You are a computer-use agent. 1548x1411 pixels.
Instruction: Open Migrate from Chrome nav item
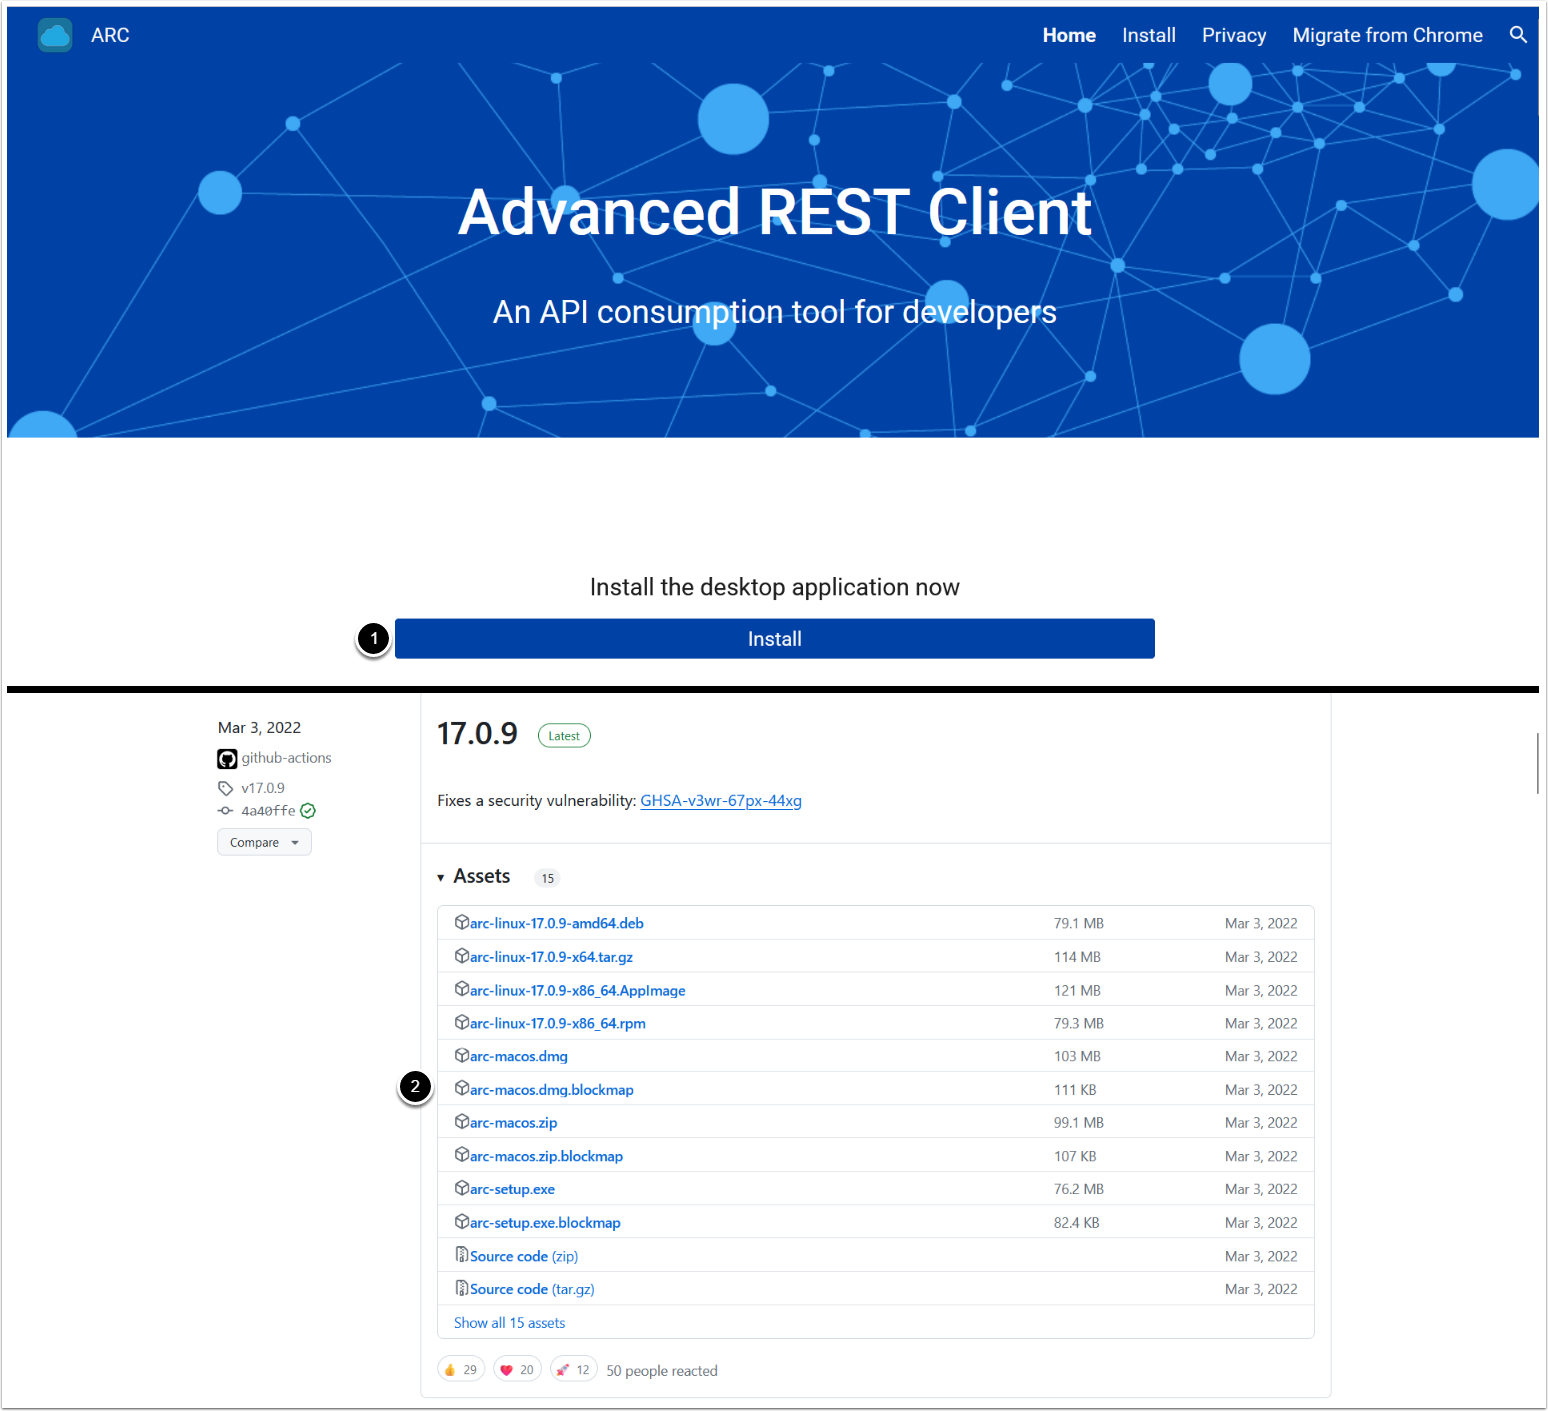[1388, 36]
